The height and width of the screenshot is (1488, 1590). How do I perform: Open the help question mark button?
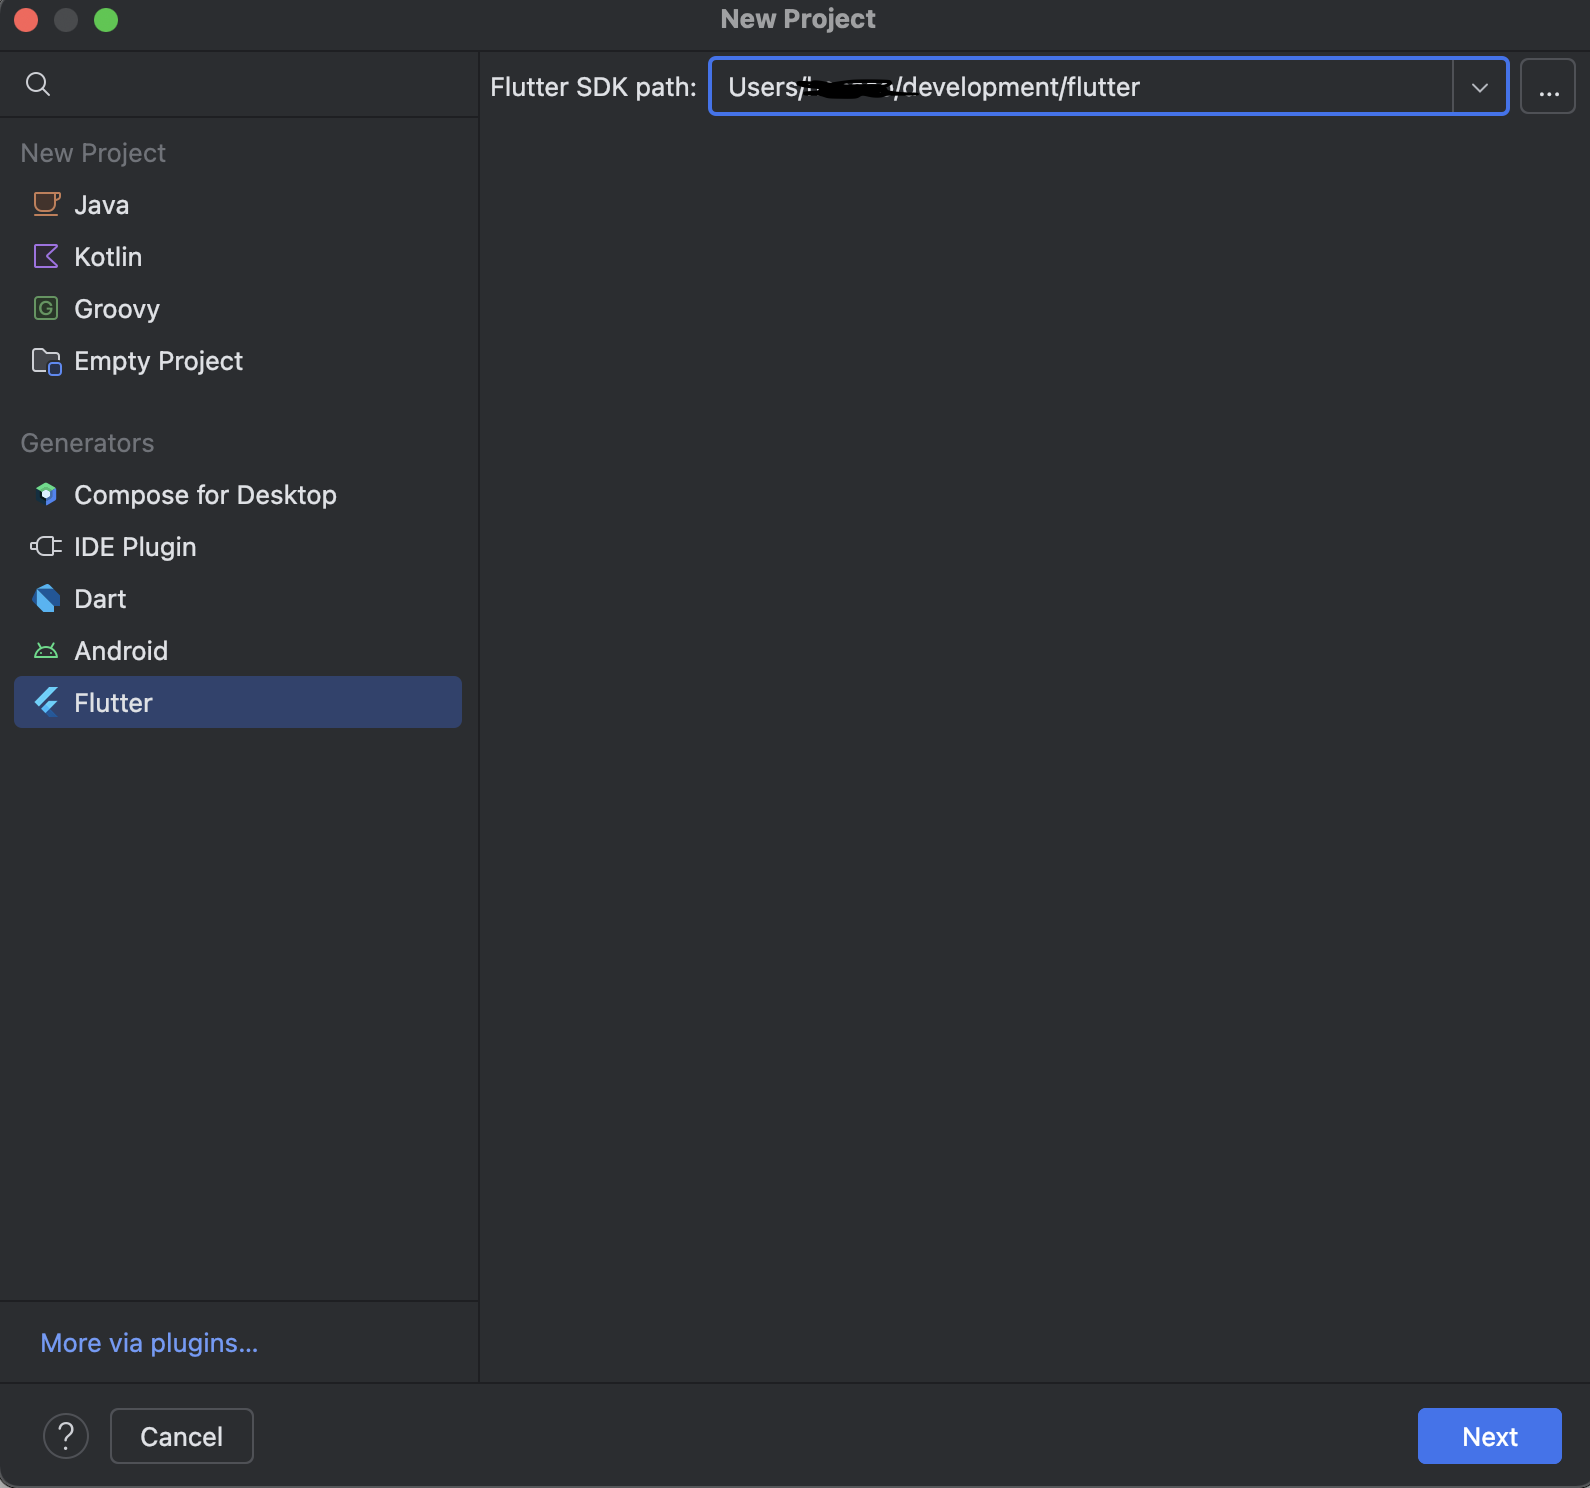pyautogui.click(x=66, y=1436)
